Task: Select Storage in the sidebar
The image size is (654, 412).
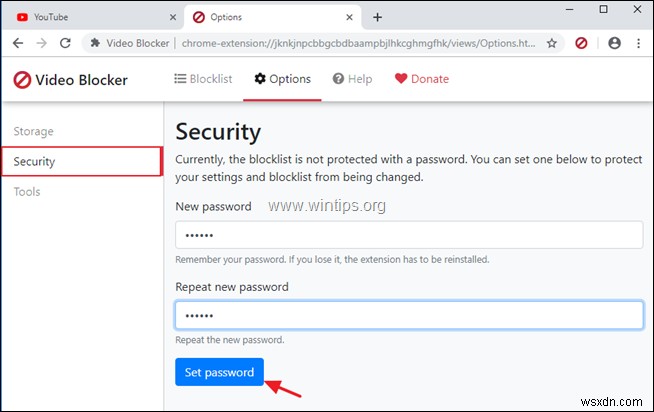Action: point(34,131)
